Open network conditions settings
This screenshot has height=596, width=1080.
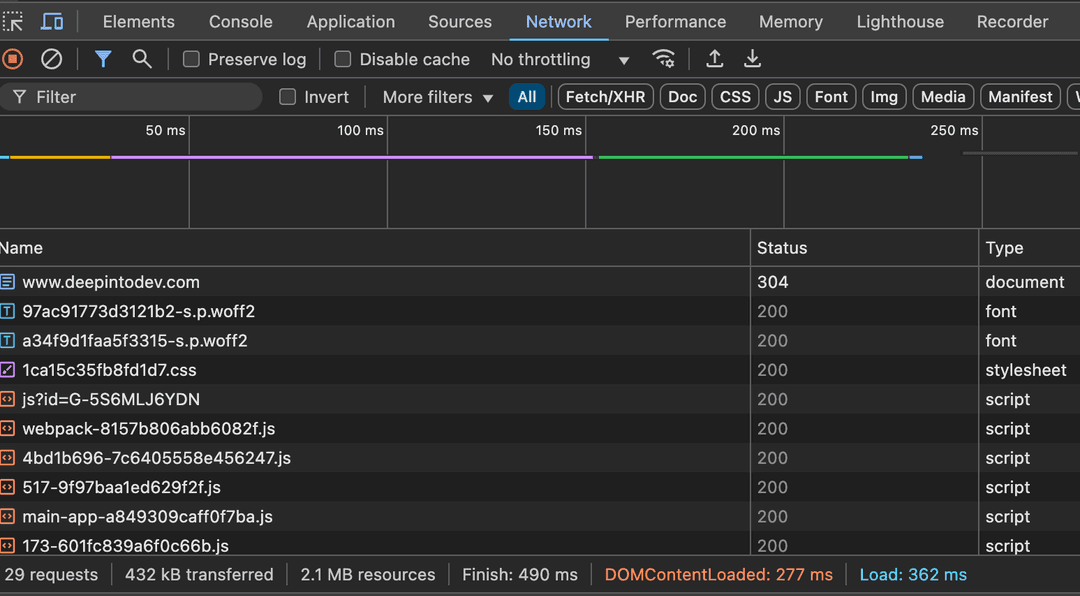click(664, 59)
